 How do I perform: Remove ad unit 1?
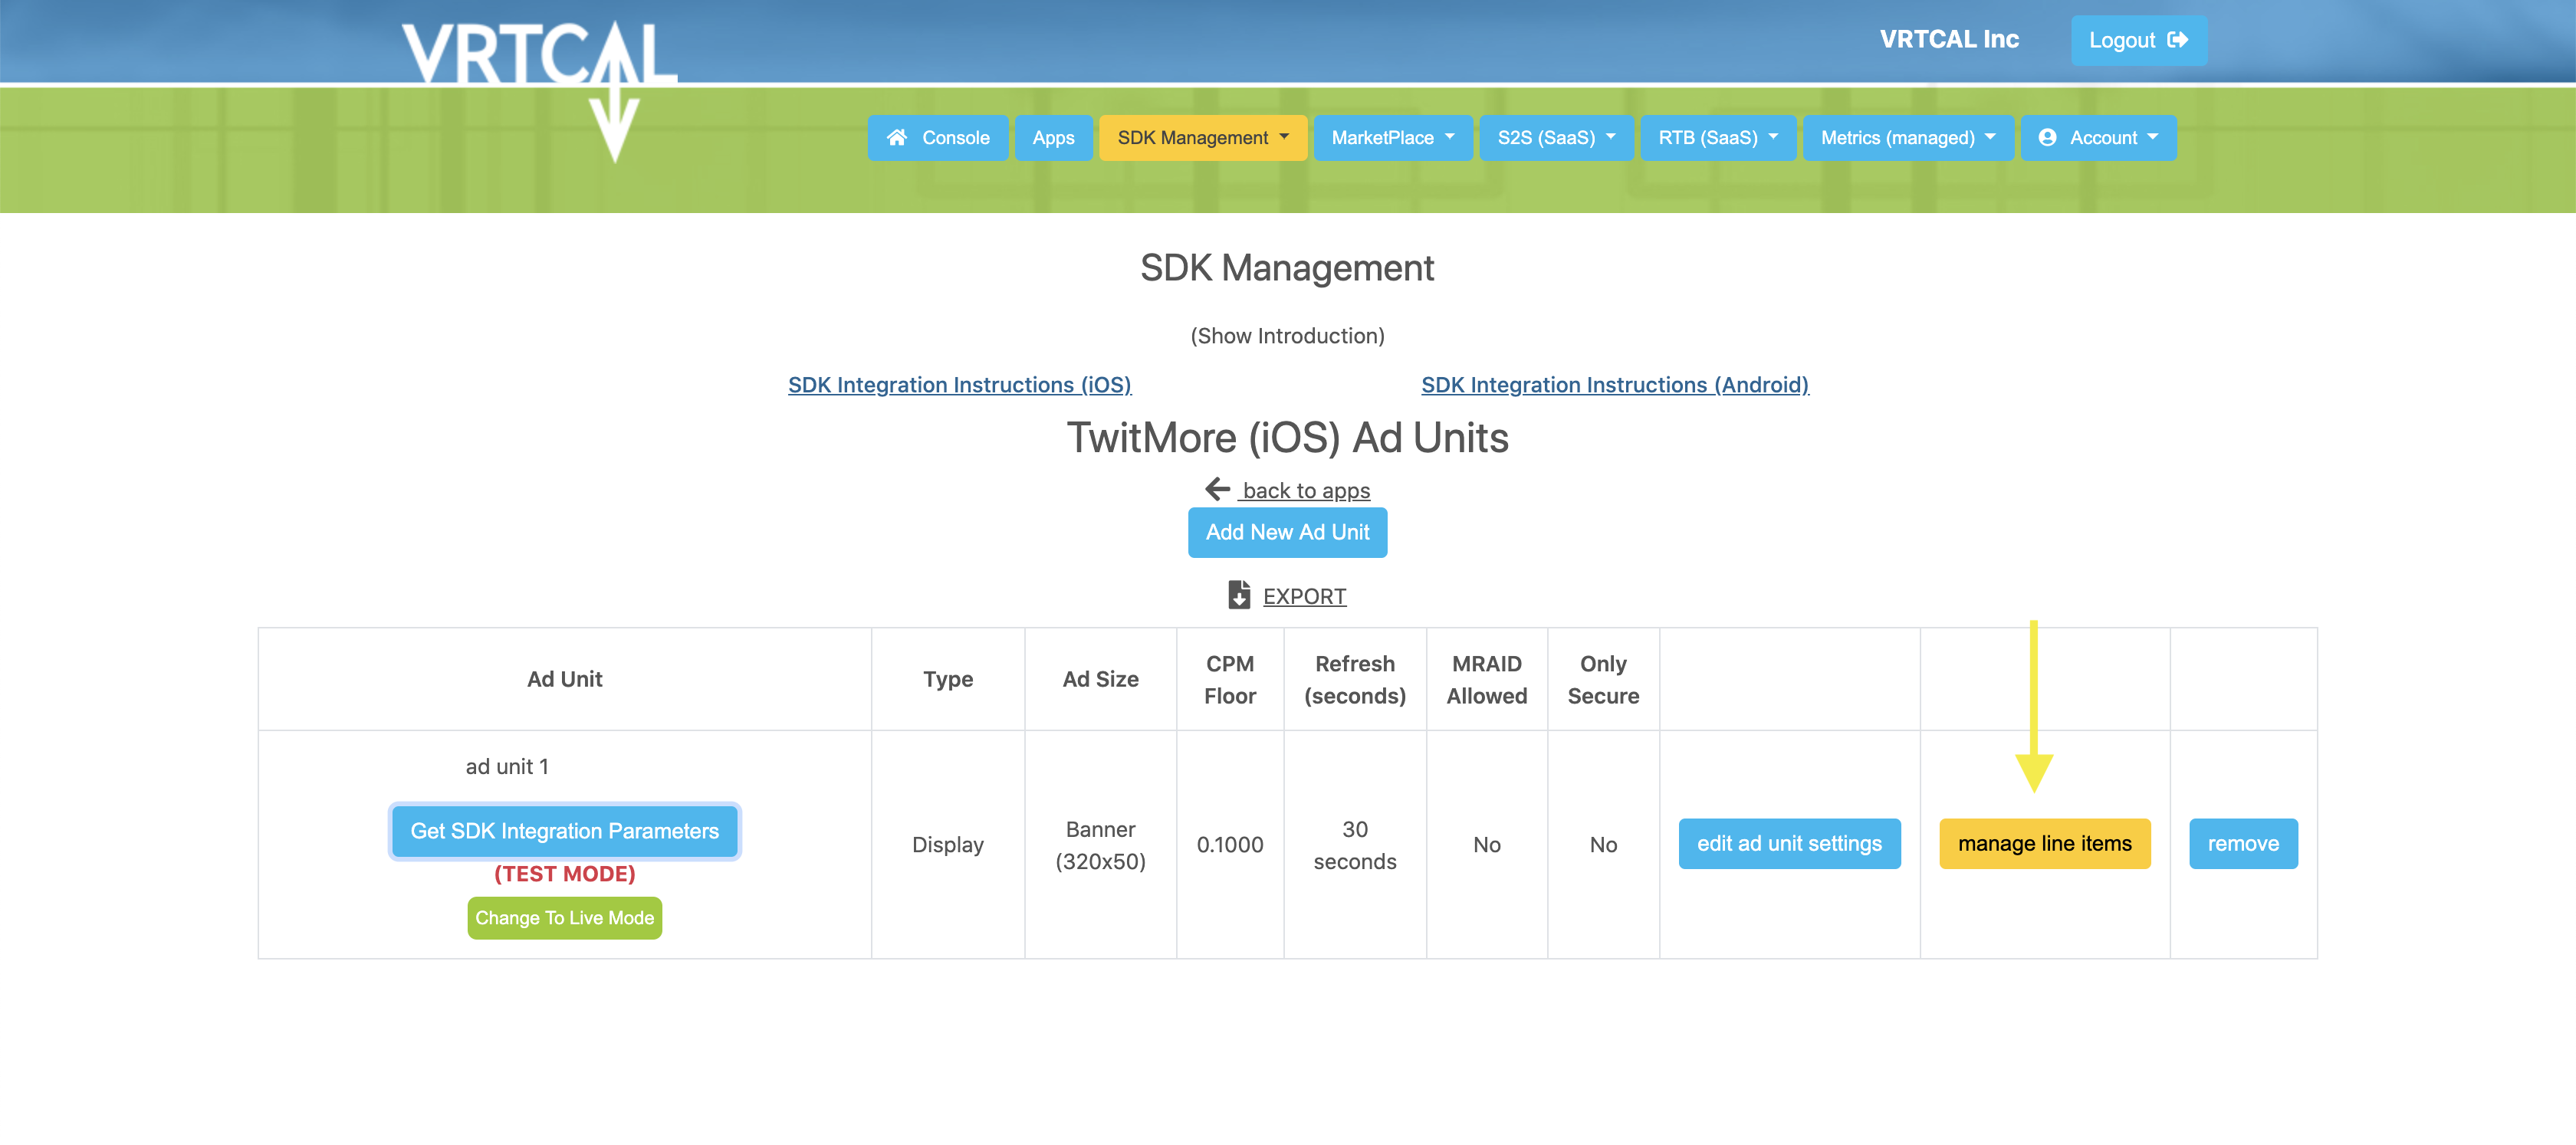point(2243,844)
